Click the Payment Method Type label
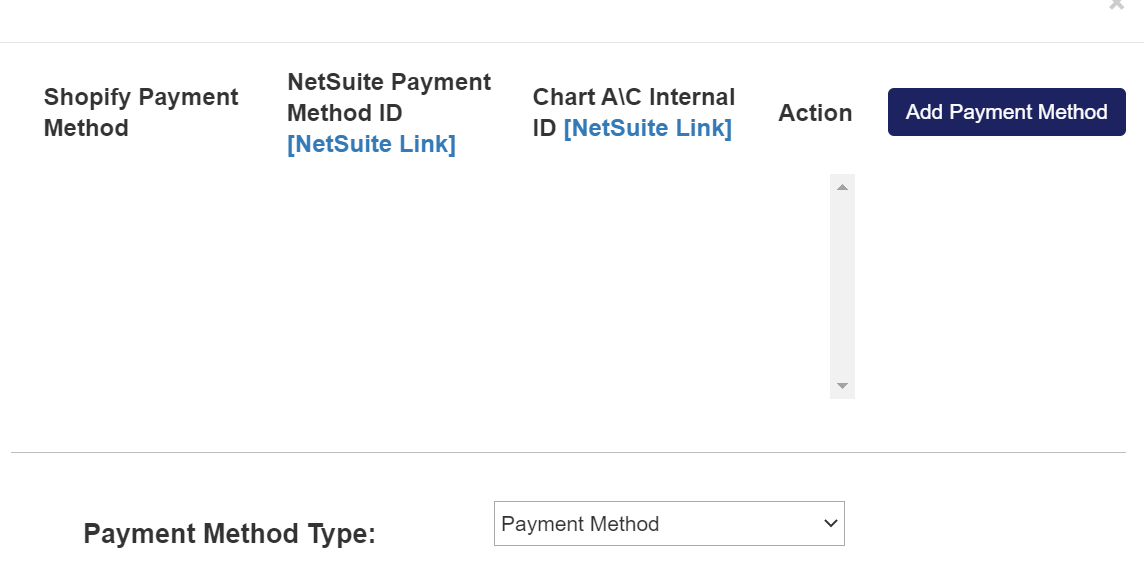Screen dimensions: 1144x586 coord(229,534)
